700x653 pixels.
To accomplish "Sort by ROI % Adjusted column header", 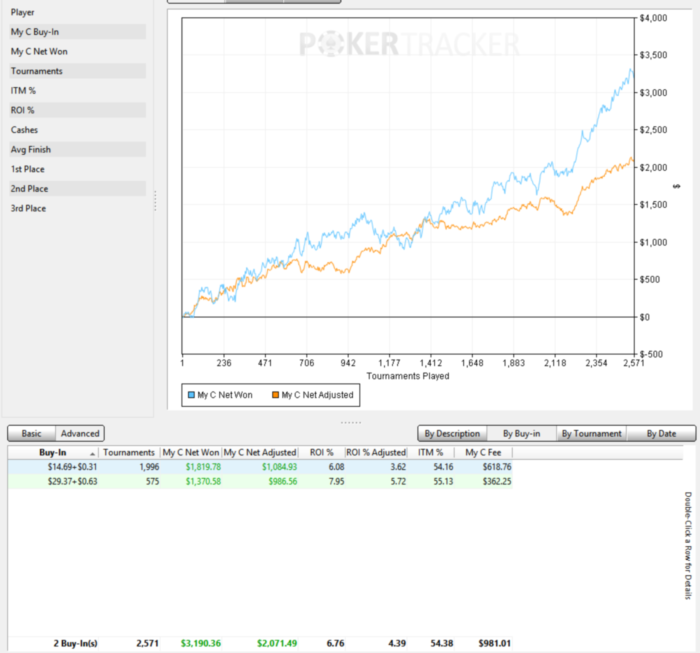I will coord(376,453).
